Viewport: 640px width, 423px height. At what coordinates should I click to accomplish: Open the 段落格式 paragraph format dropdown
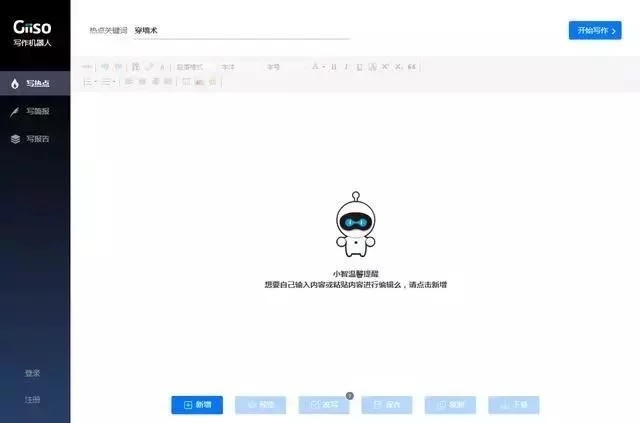coord(193,67)
